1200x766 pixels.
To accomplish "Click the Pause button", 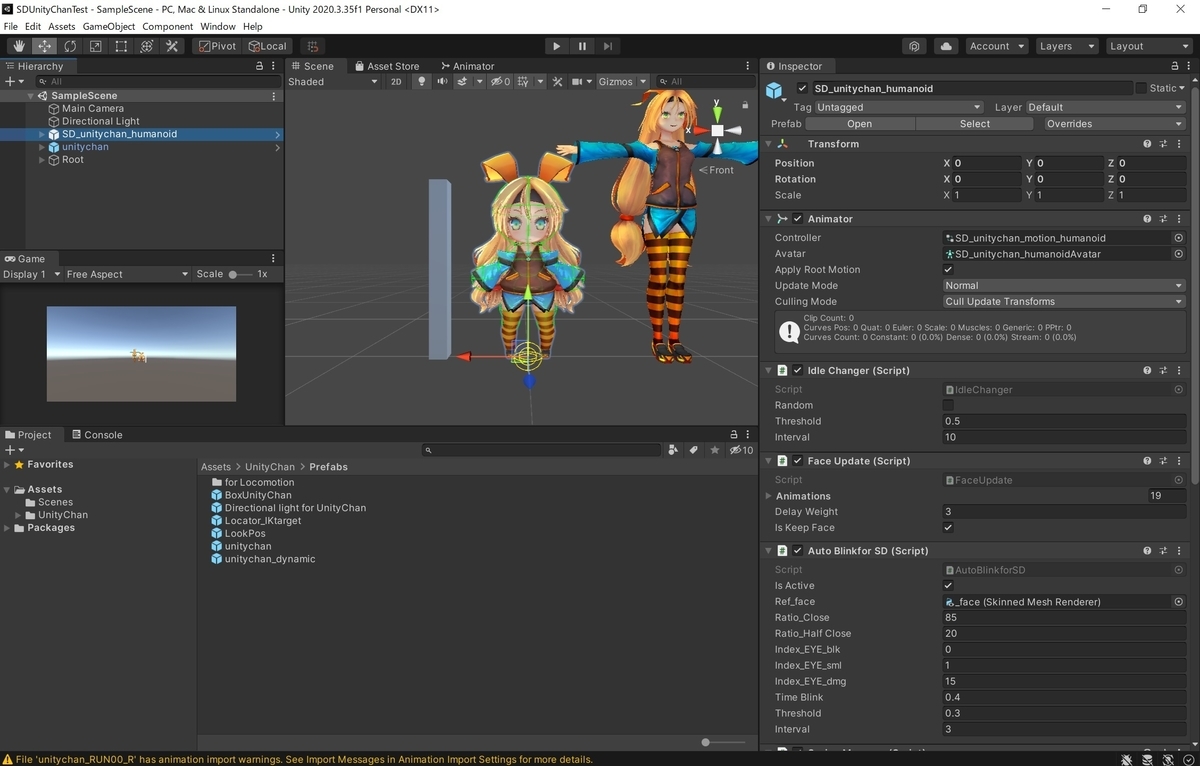I will pyautogui.click(x=582, y=46).
